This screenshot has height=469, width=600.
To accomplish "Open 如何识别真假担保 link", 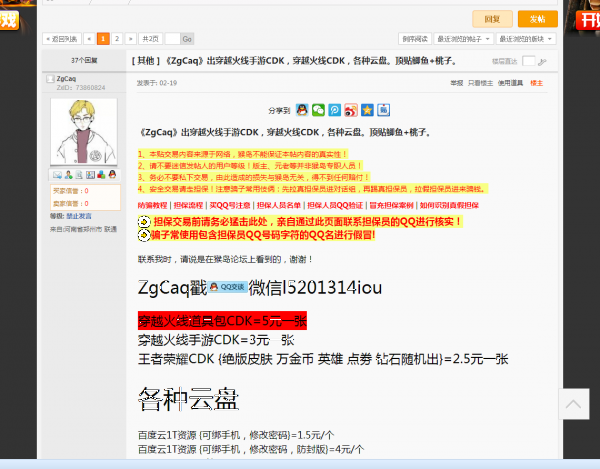I will (x=449, y=205).
